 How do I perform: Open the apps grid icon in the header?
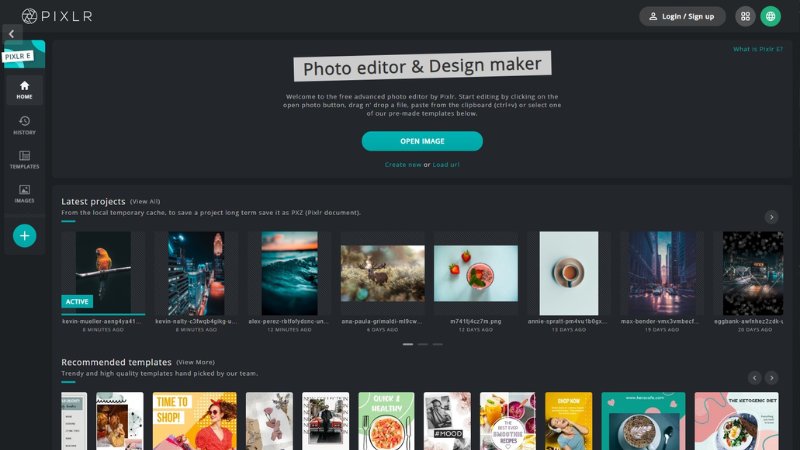(x=745, y=16)
